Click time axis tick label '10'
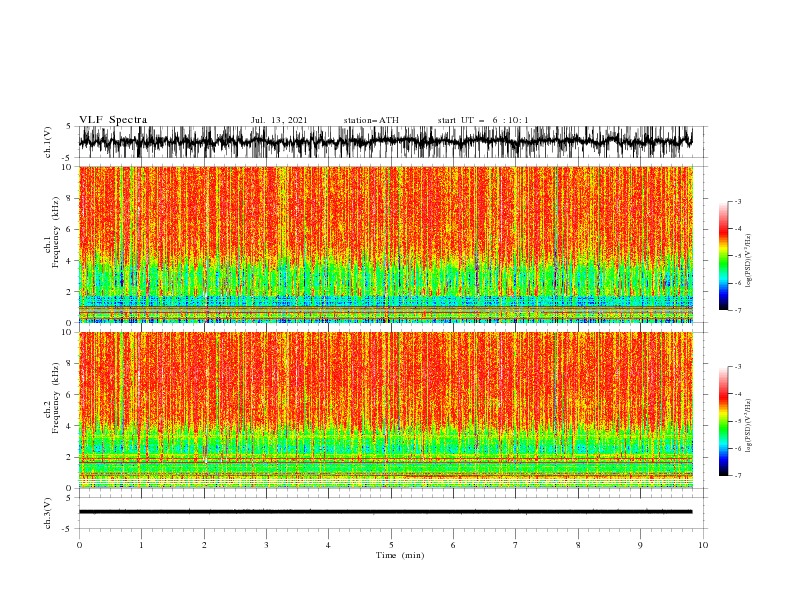The height and width of the screenshot is (612, 792). point(703,545)
